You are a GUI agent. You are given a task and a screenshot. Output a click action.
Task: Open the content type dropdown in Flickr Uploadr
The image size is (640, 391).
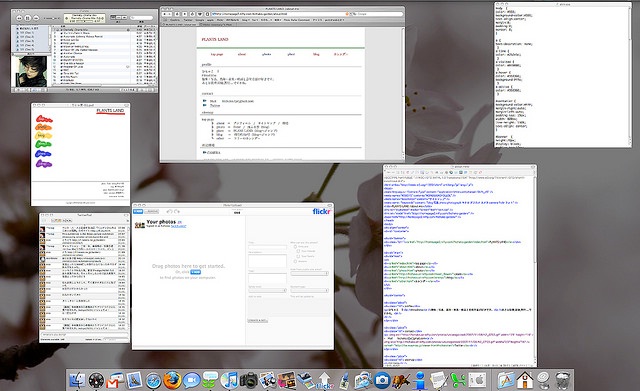pos(309,290)
